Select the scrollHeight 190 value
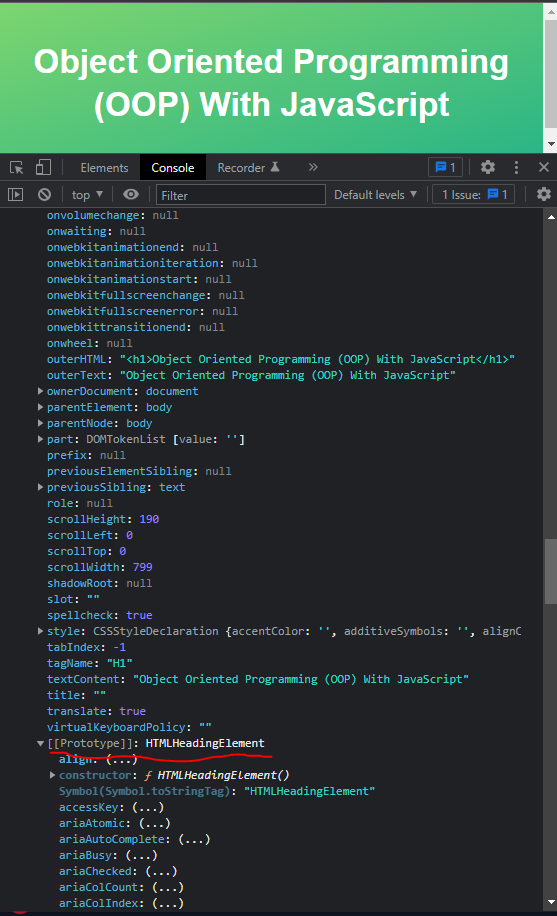The height and width of the screenshot is (916, 557). [x=149, y=519]
